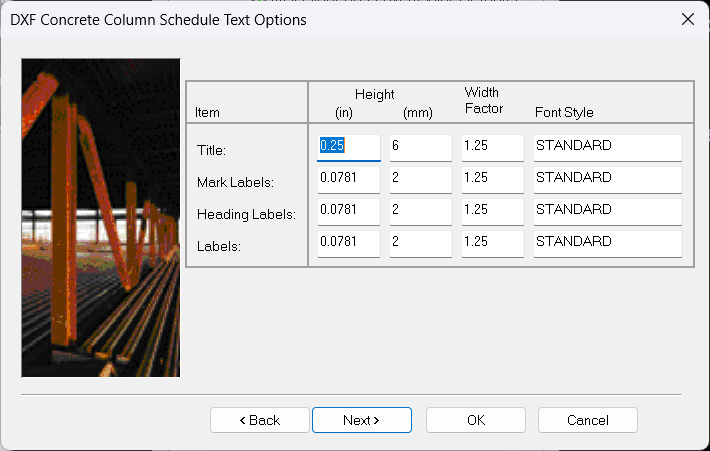Click Labels row width factor field

click(492, 242)
